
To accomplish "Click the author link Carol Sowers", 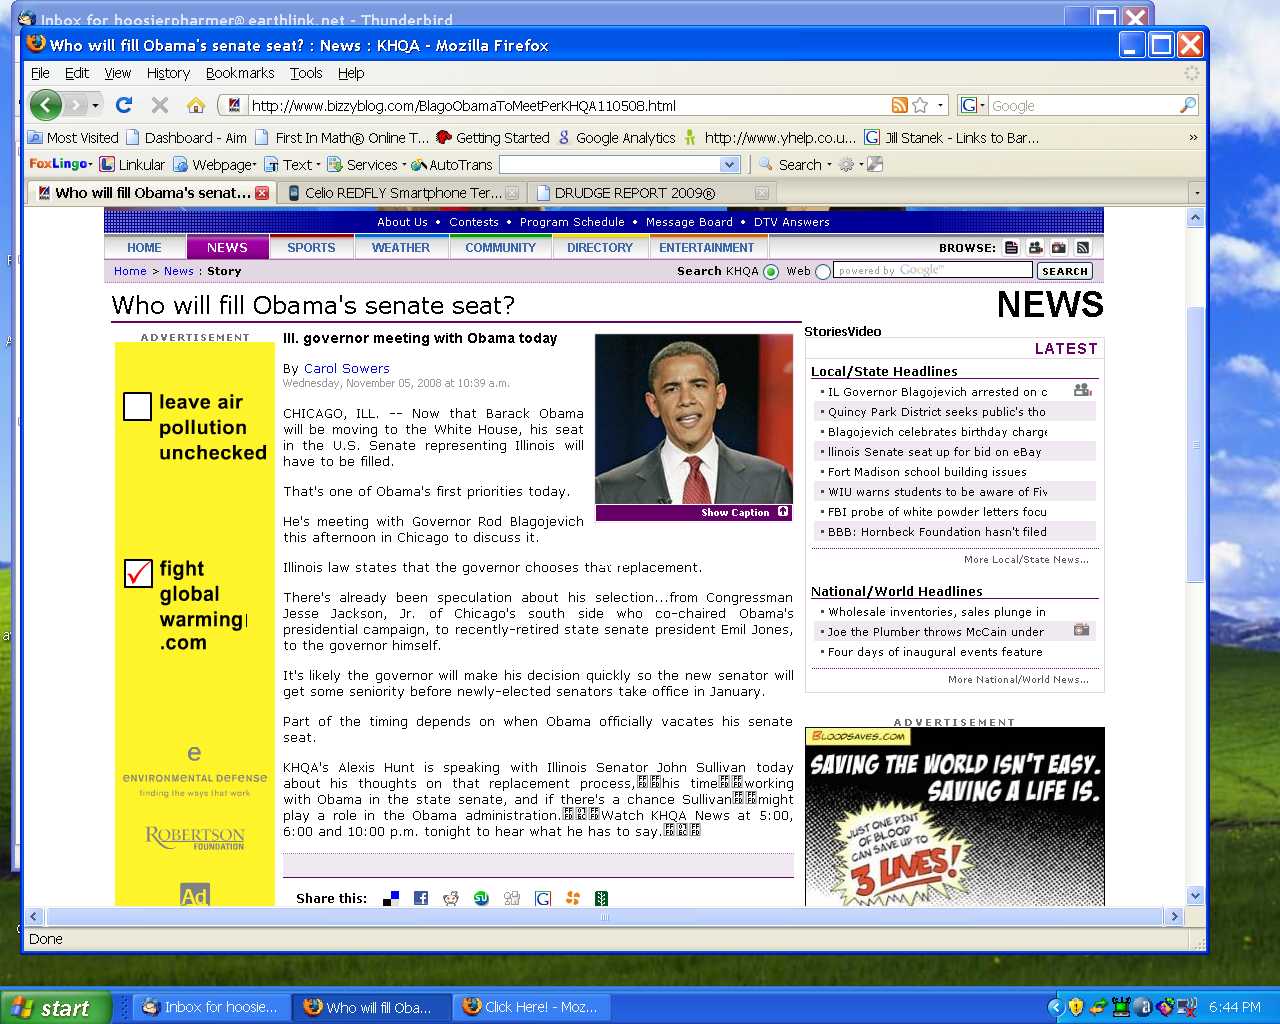I will 346,368.
